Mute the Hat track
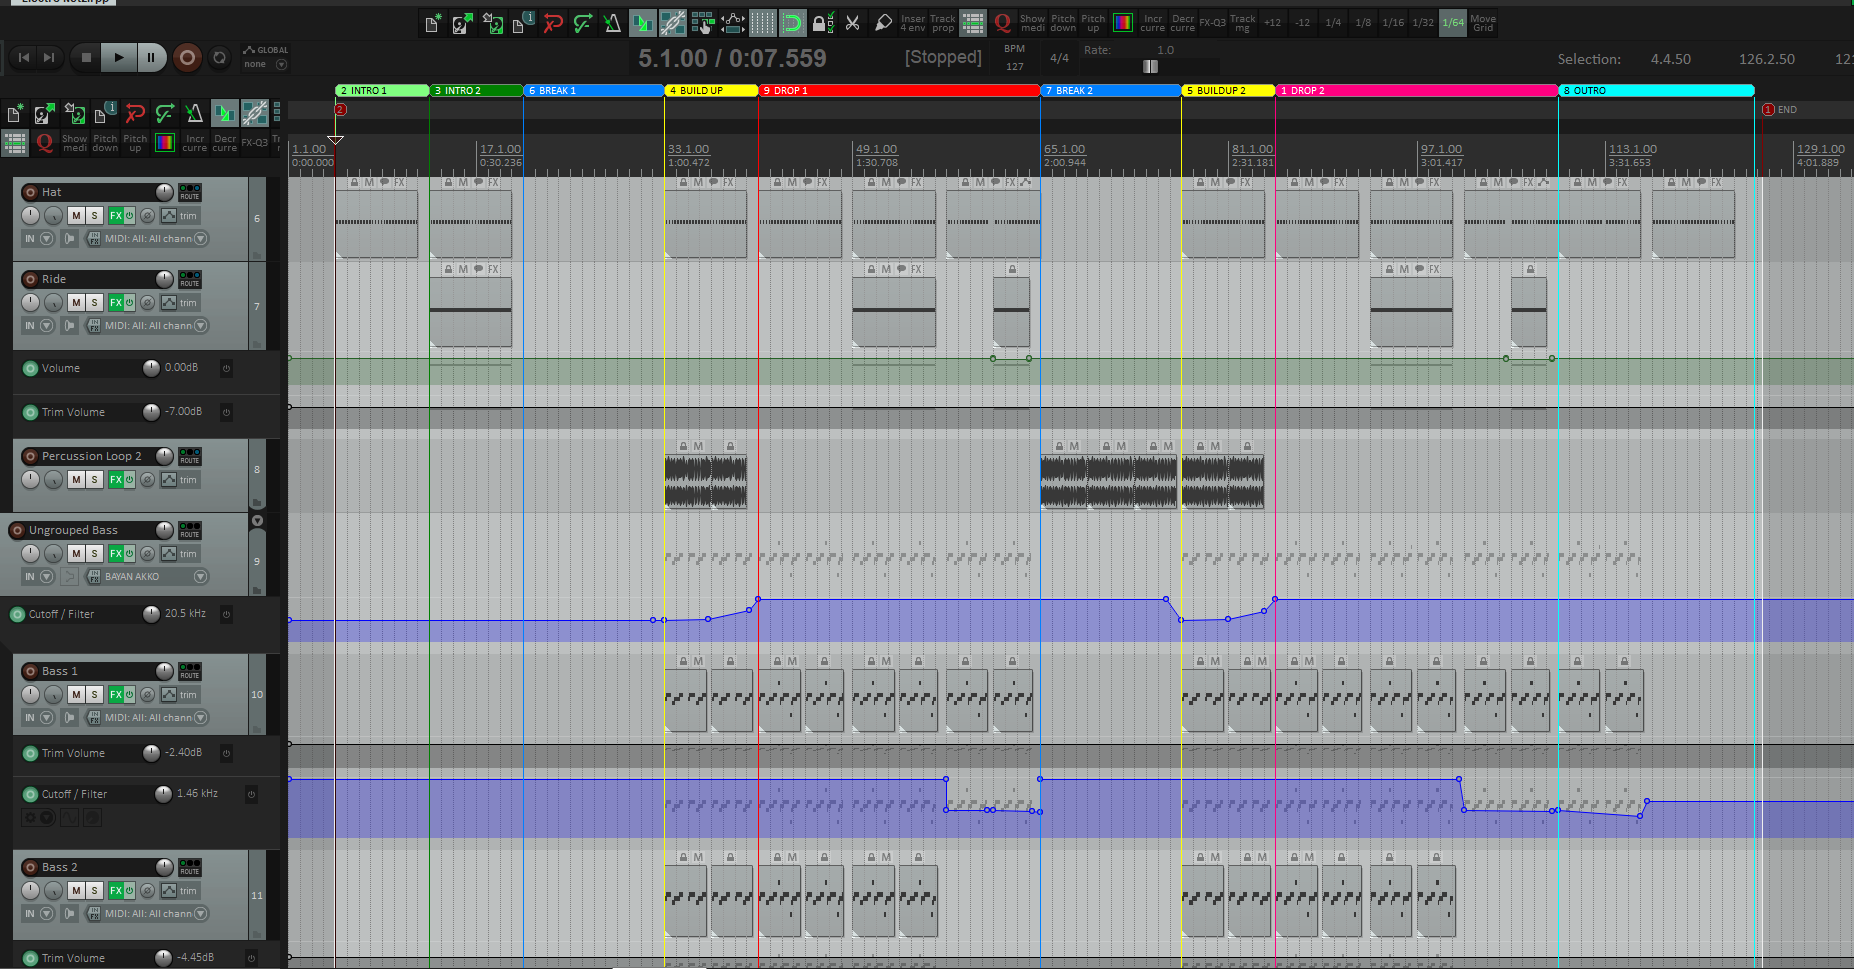 point(76,215)
